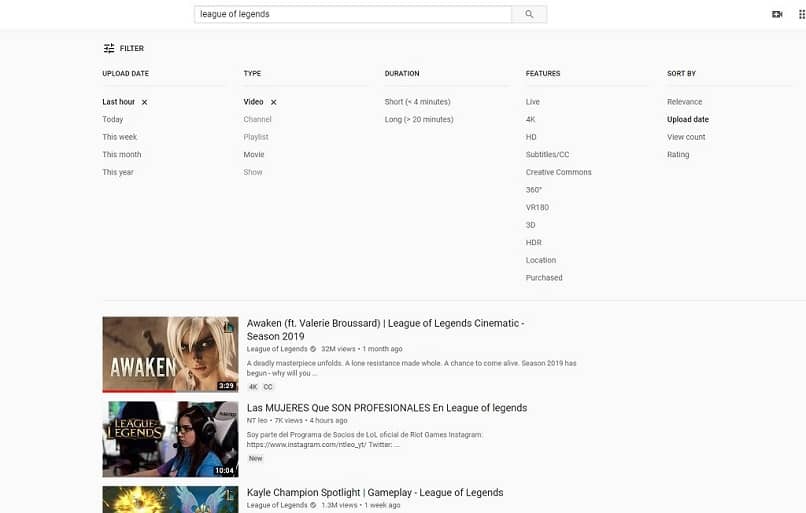Open Las MUJERES Que SON PROFESIONALES title

click(x=387, y=408)
